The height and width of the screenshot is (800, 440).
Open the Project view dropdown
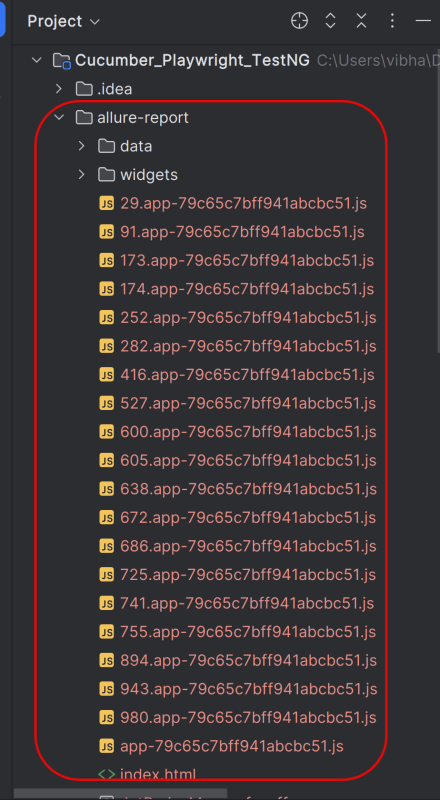[x=63, y=21]
